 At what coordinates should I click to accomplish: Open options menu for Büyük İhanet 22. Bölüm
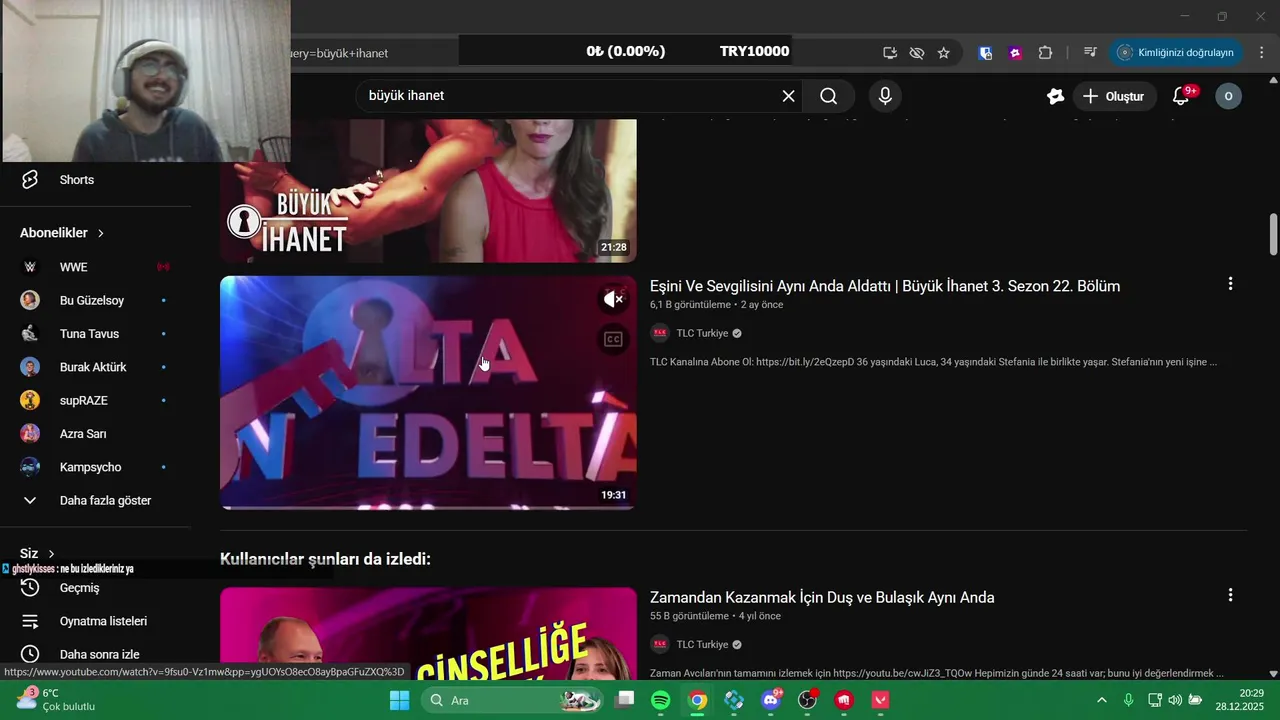tap(1230, 284)
